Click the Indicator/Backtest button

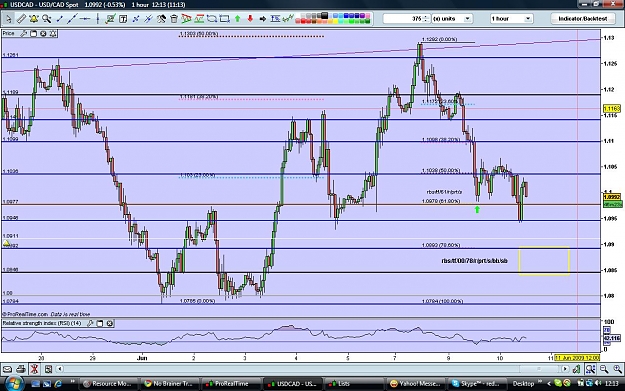pyautogui.click(x=582, y=19)
